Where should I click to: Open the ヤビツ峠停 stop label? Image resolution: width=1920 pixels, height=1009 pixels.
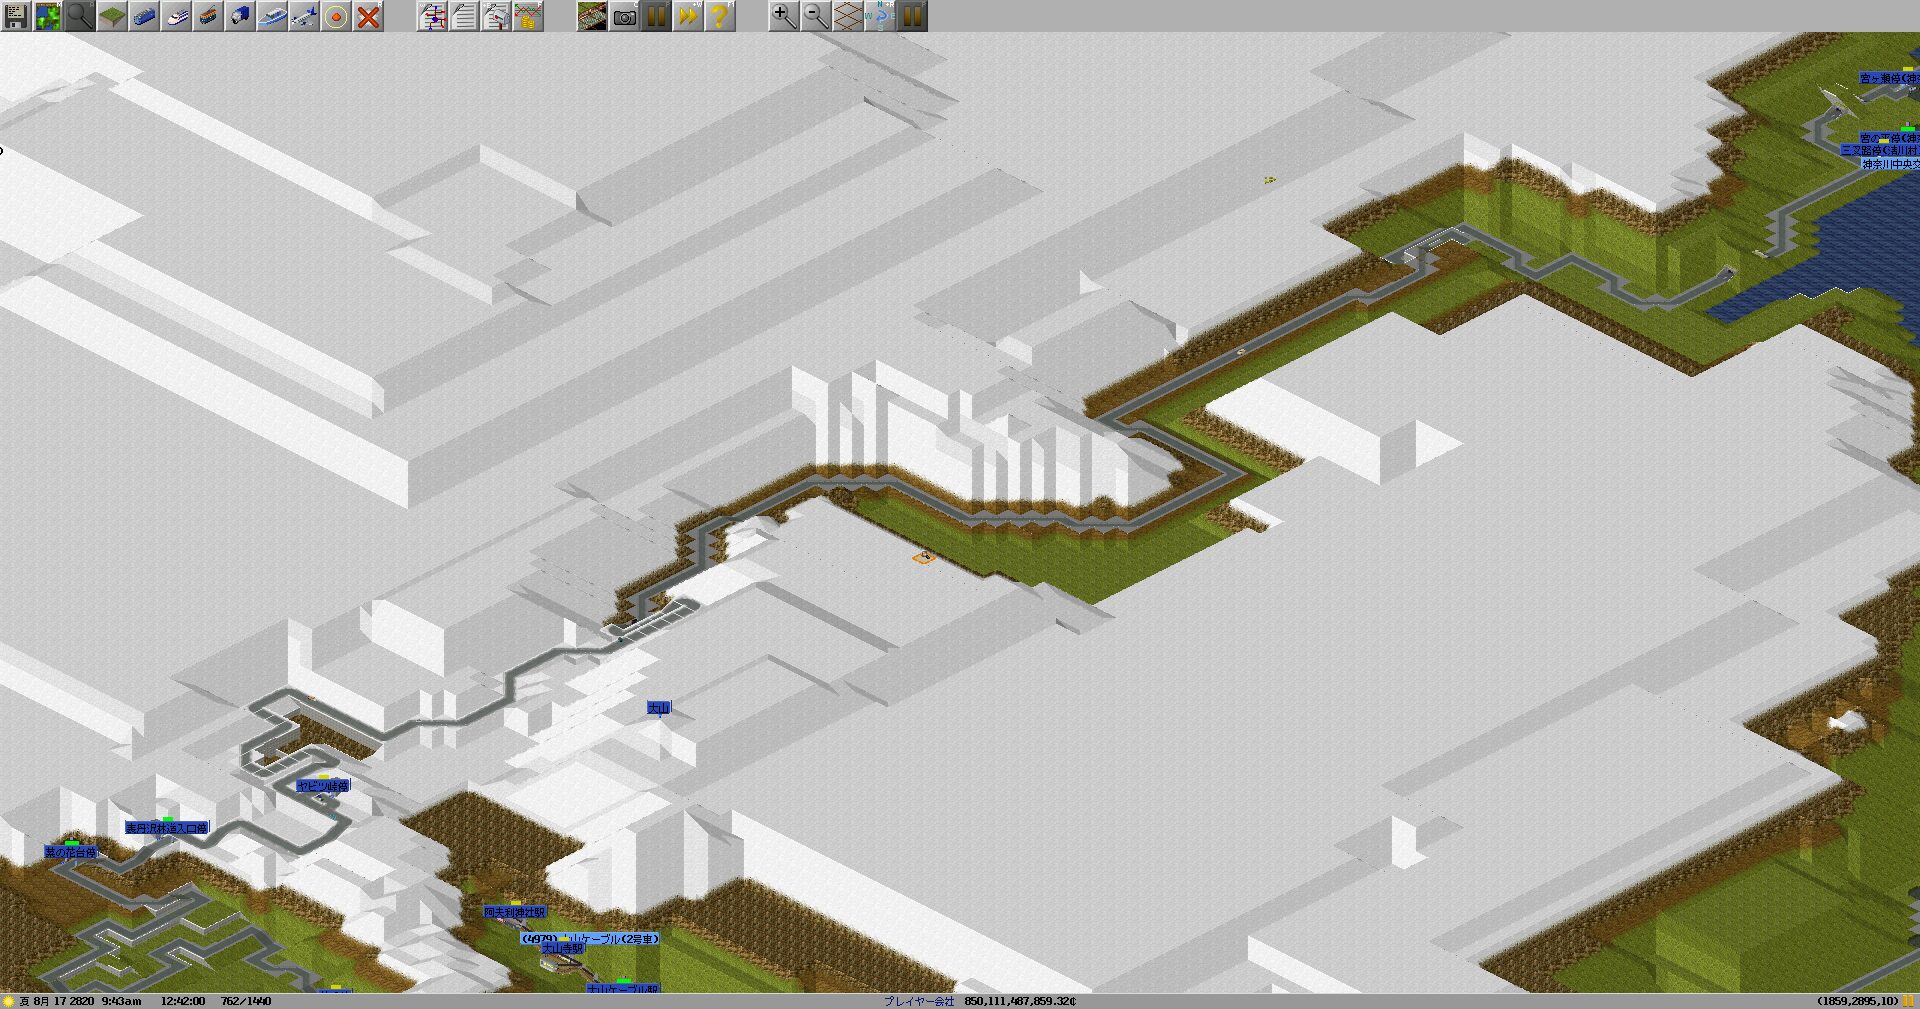click(323, 786)
